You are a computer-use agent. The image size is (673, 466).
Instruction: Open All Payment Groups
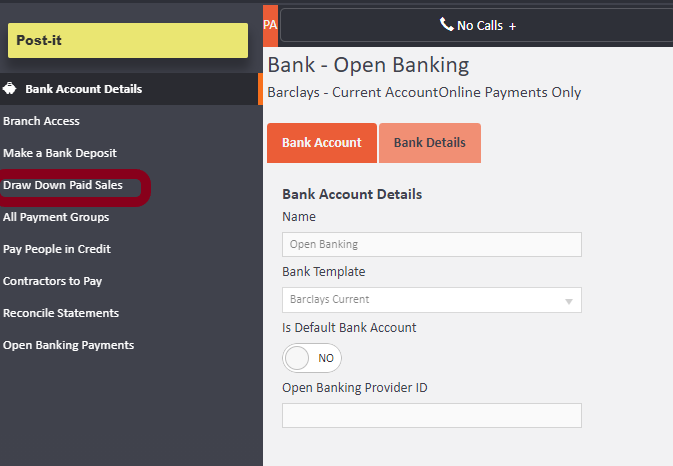click(56, 217)
